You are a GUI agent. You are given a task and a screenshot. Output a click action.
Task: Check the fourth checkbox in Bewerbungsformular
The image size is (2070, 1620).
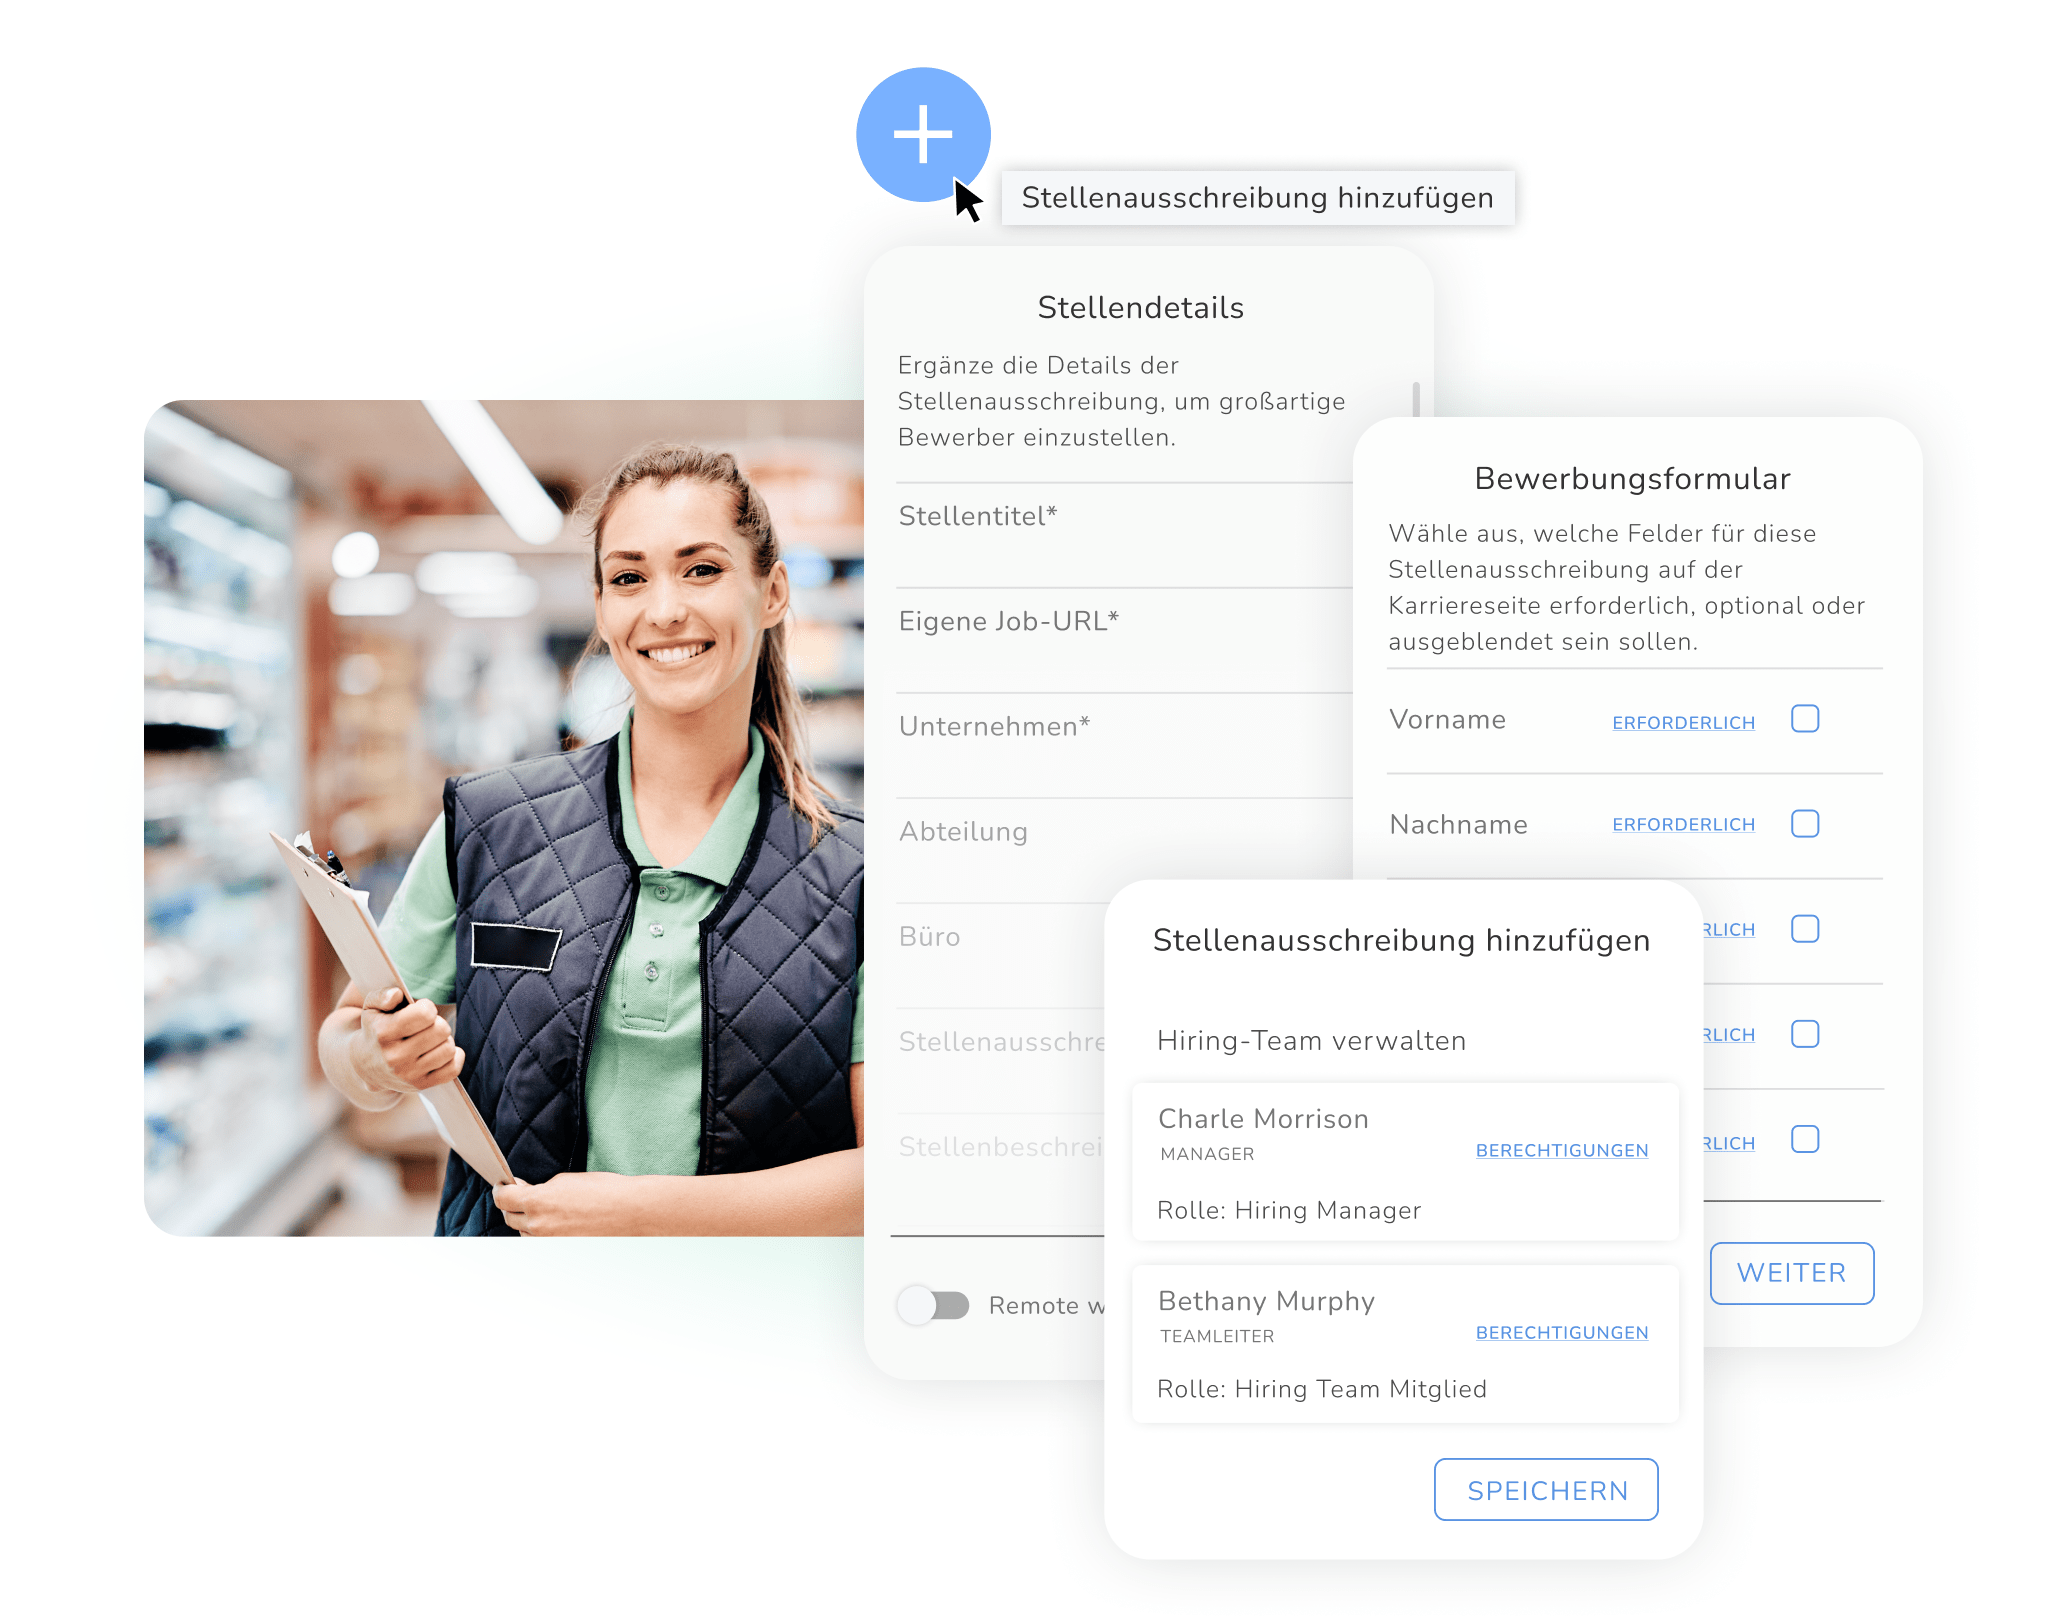1805,1034
